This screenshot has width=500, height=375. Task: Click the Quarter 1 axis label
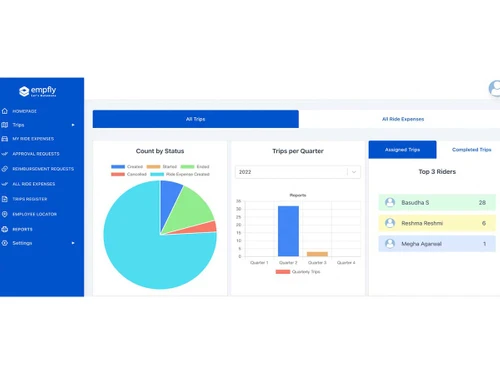(259, 263)
